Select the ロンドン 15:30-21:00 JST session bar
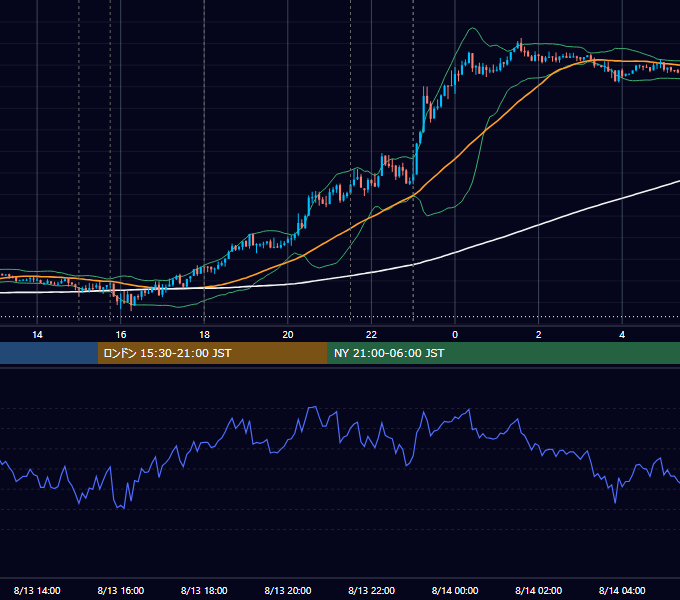The width and height of the screenshot is (680, 600). pyautogui.click(x=212, y=353)
